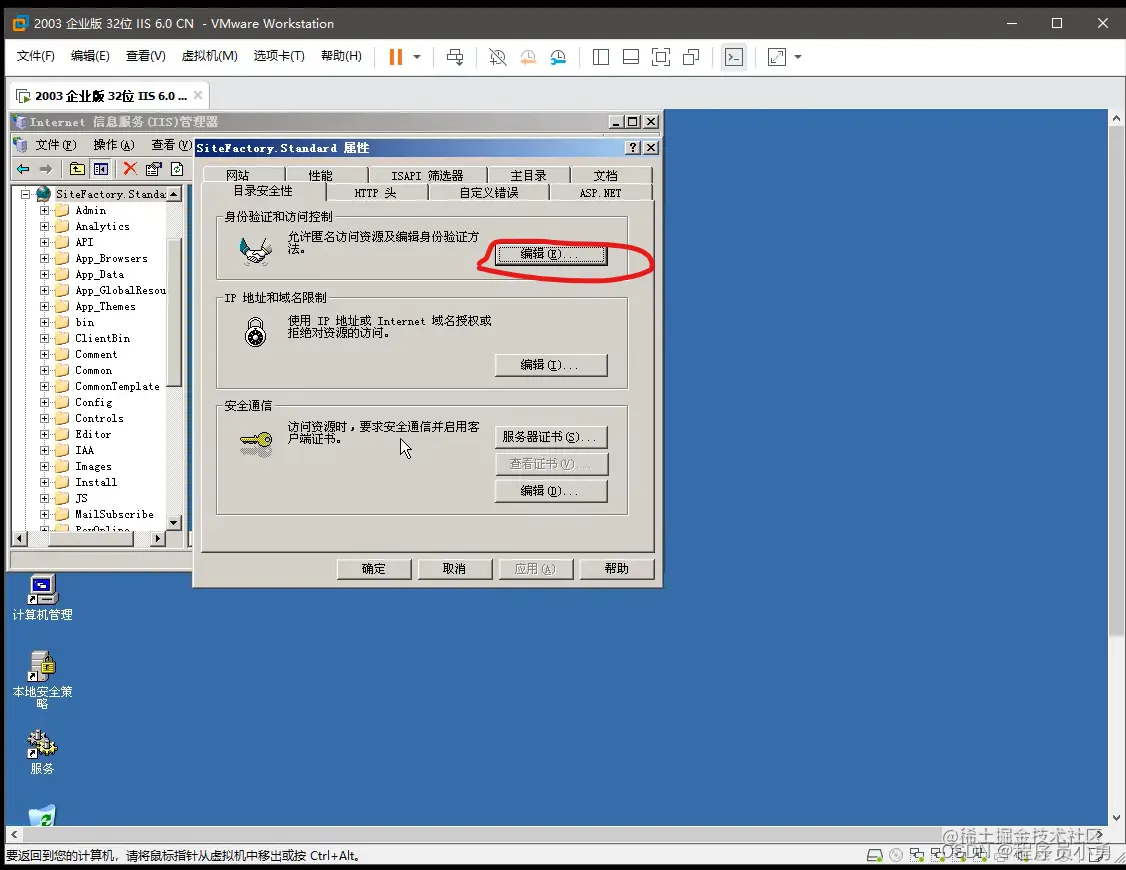Switch to the HTTP 头 tab
1126x870 pixels.
pos(376,192)
